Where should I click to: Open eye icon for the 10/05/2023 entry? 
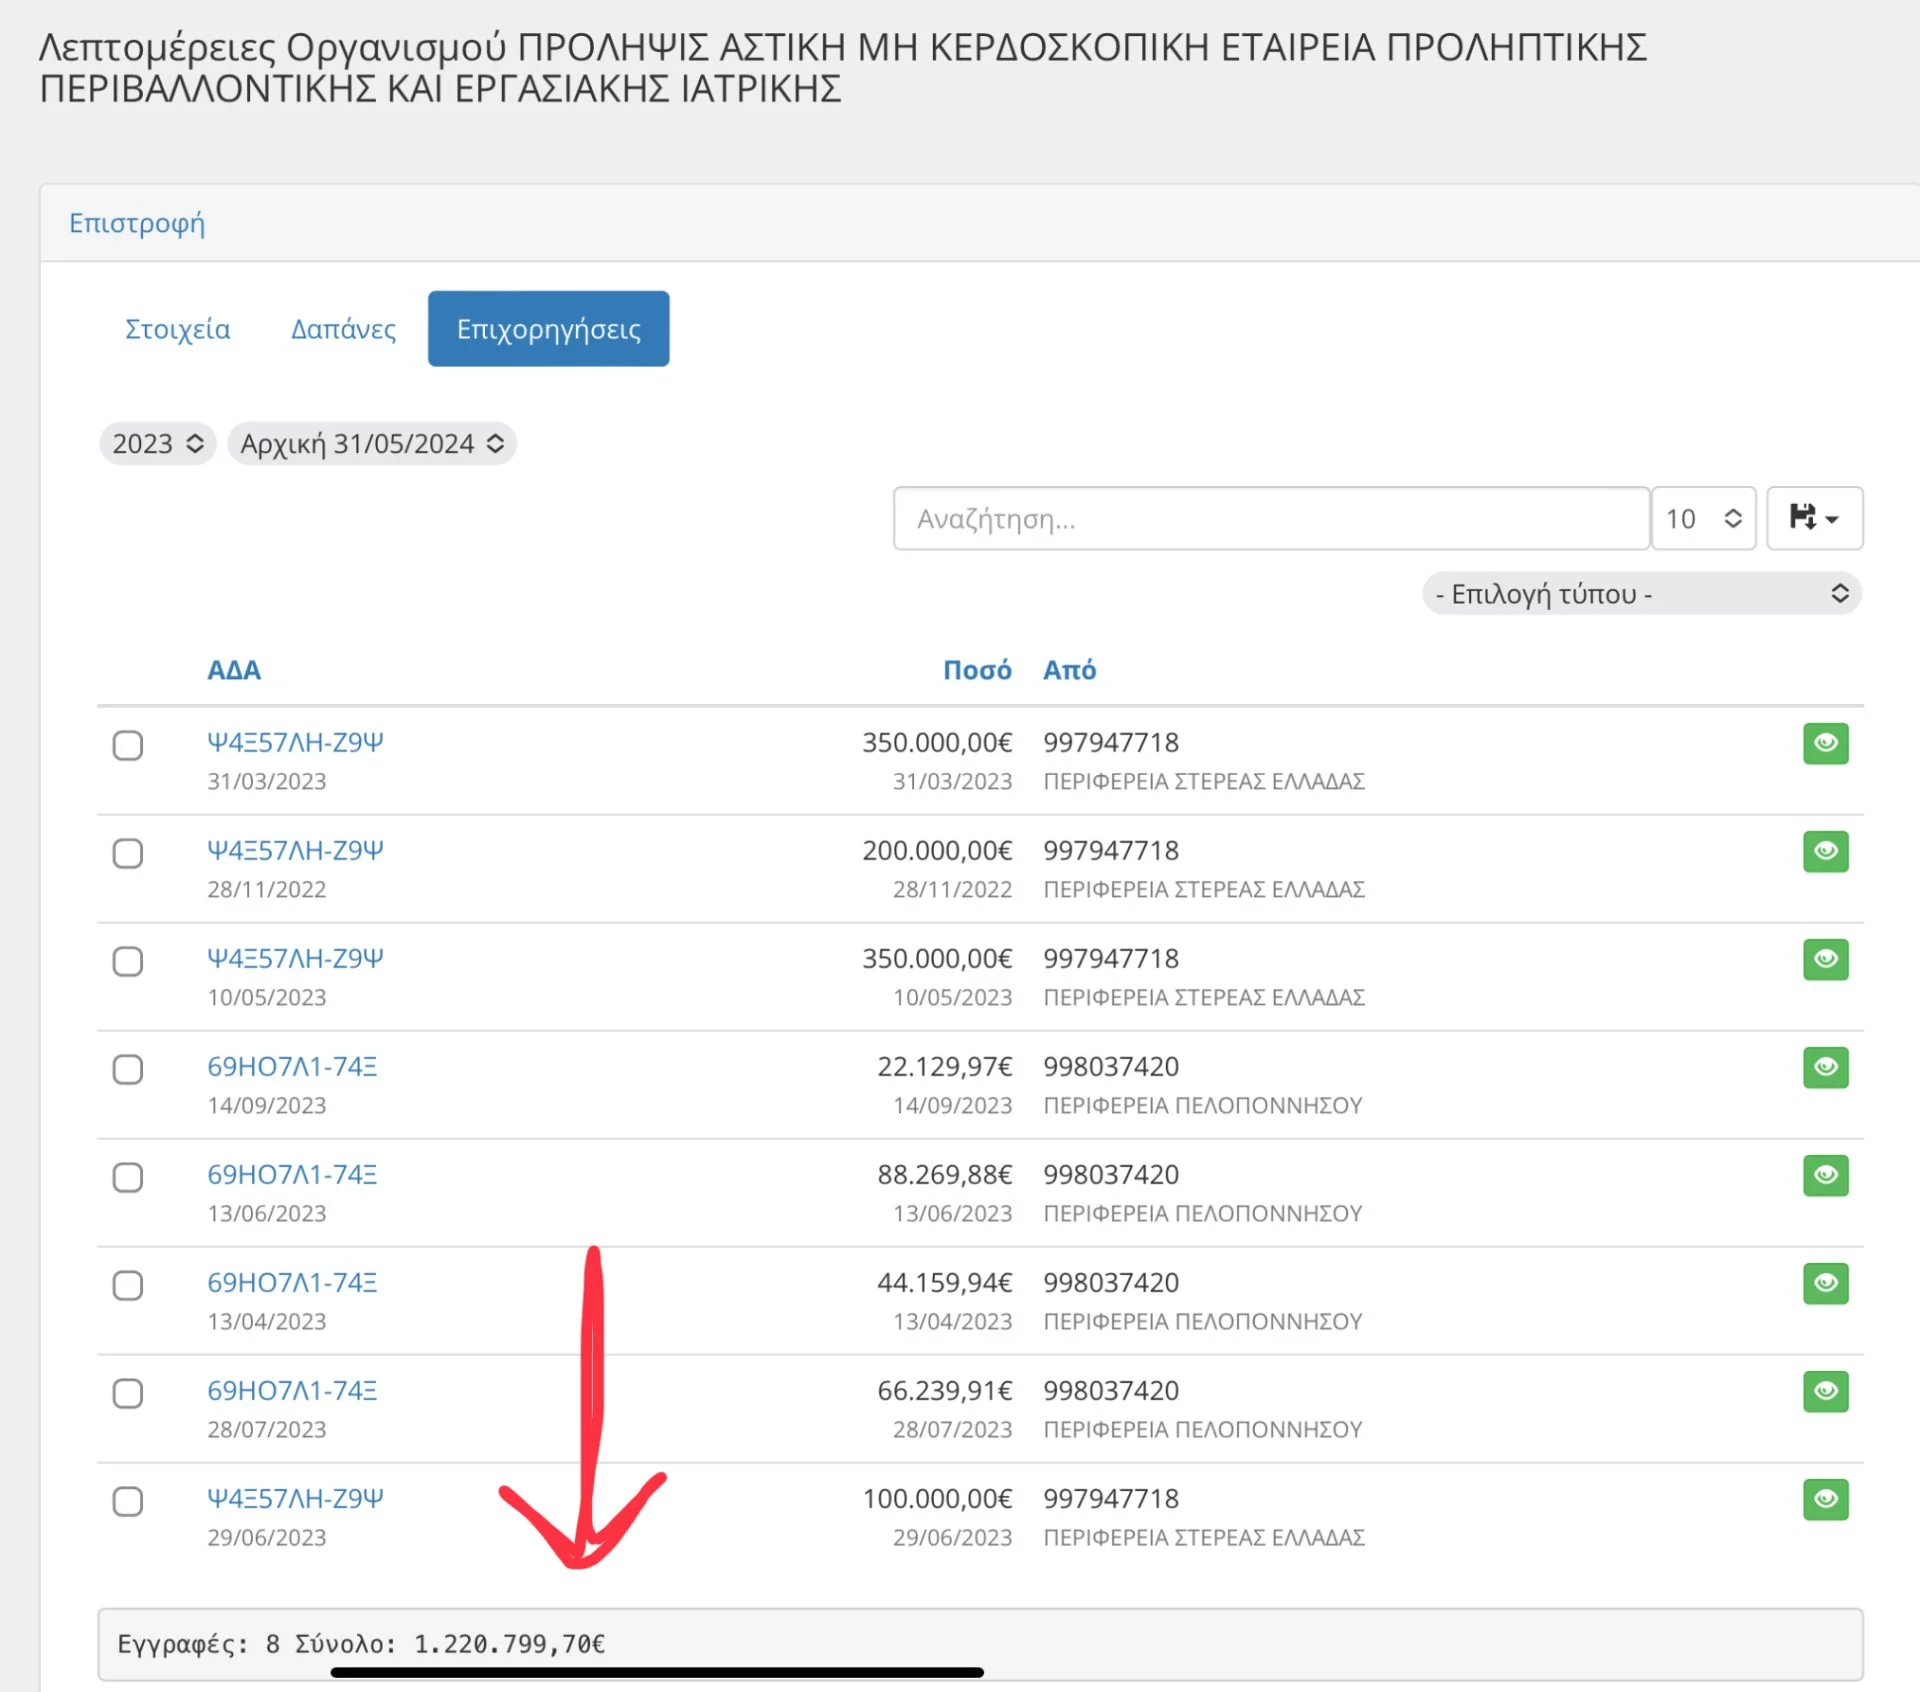[1825, 959]
